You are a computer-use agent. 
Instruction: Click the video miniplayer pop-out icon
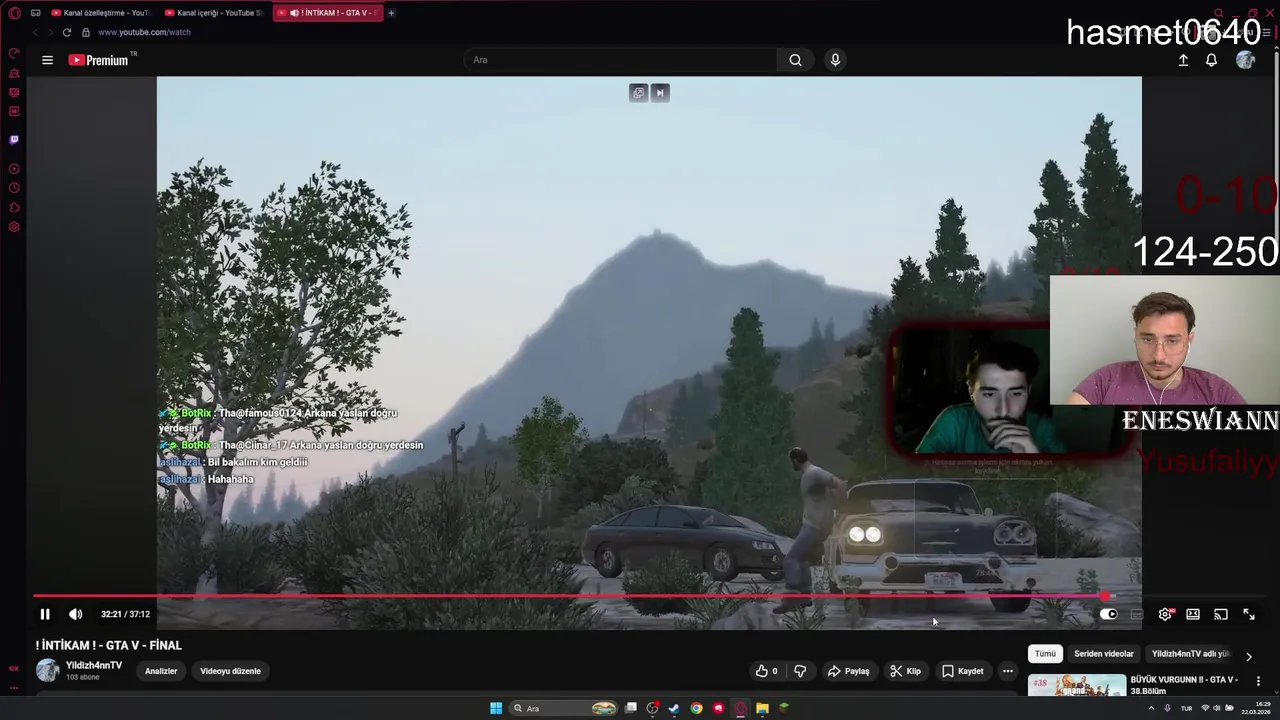pyautogui.click(x=638, y=93)
